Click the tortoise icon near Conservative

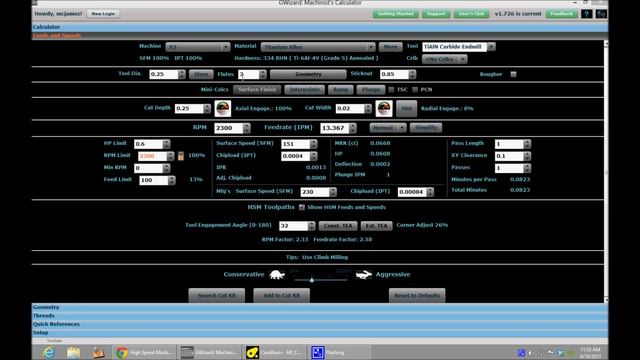tap(277, 274)
